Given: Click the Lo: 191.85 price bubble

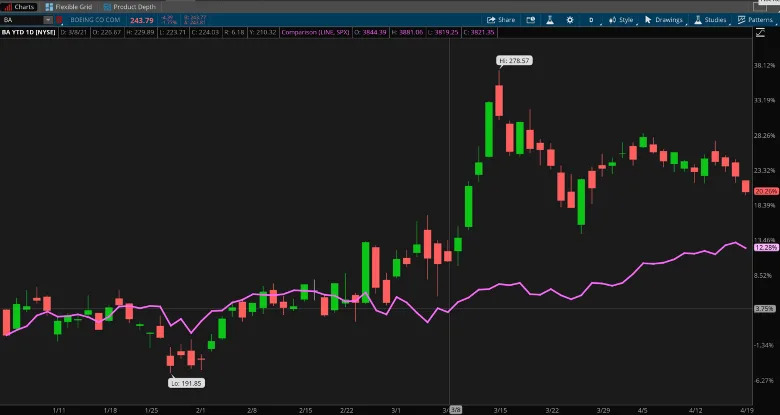Looking at the screenshot, I should pyautogui.click(x=185, y=383).
